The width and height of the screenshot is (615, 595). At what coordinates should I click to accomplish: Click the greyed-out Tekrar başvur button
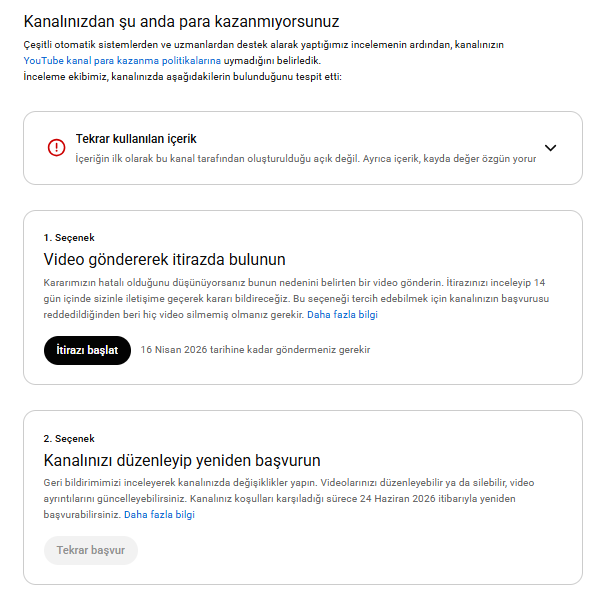coord(91,550)
